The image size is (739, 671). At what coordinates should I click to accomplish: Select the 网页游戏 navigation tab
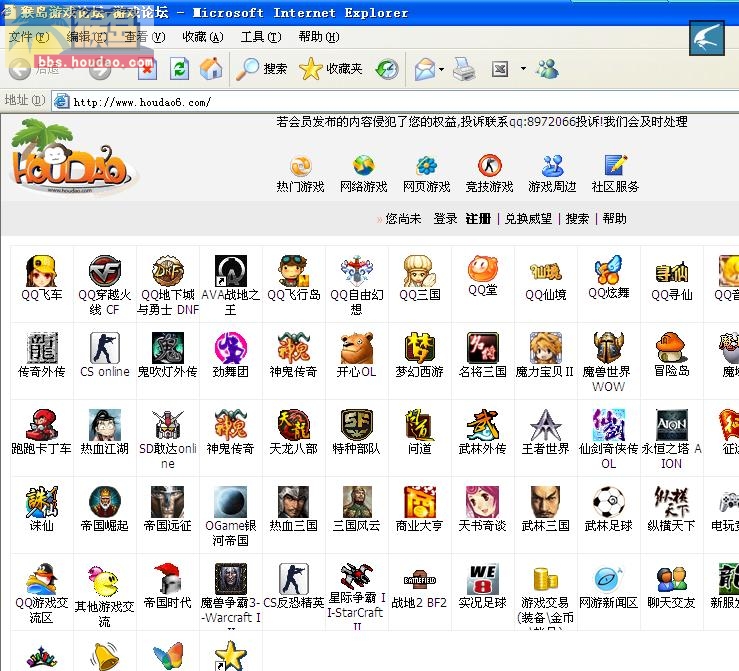427,174
